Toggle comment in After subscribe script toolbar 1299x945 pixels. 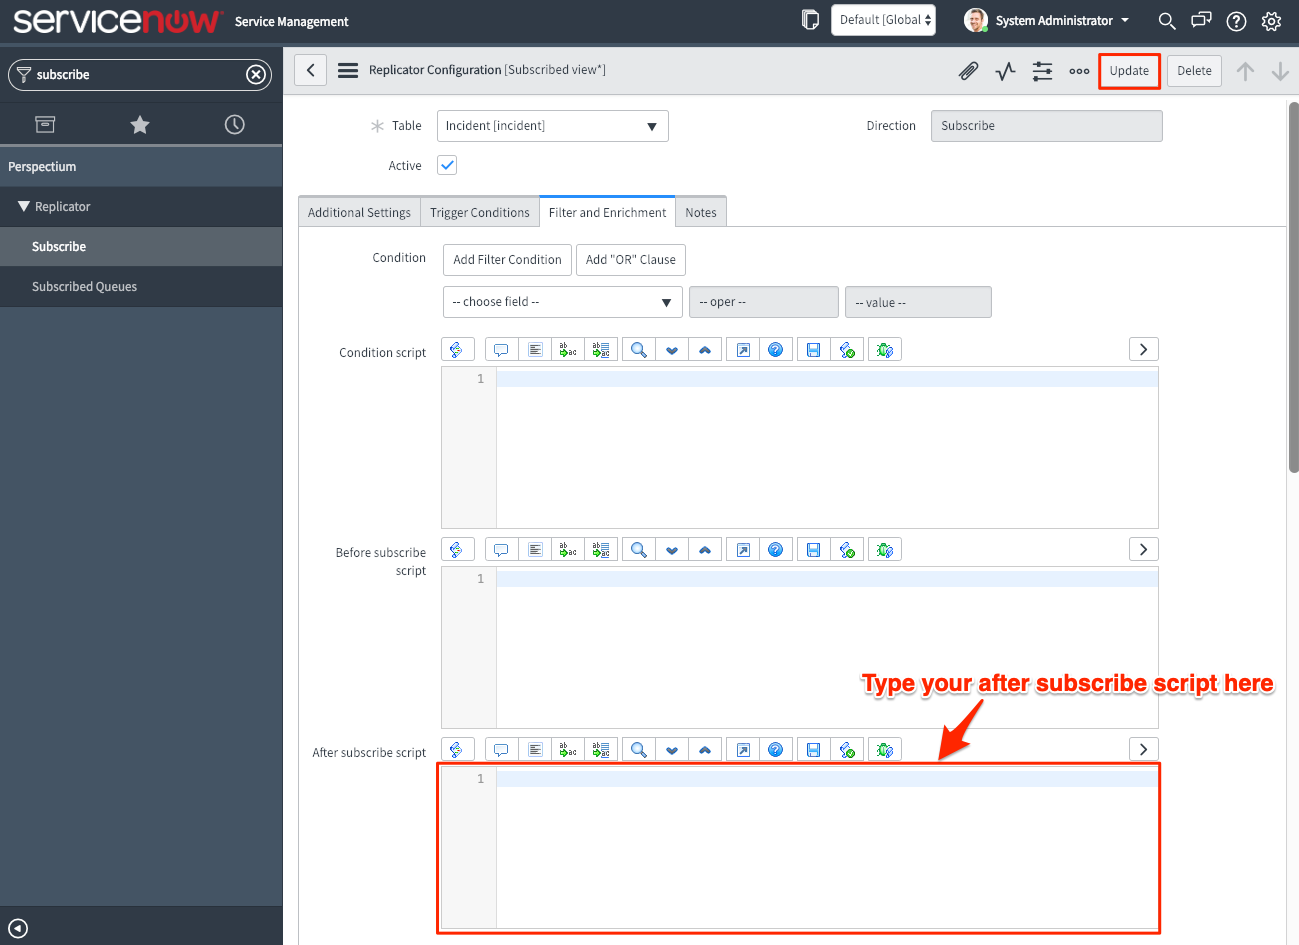[x=501, y=749]
